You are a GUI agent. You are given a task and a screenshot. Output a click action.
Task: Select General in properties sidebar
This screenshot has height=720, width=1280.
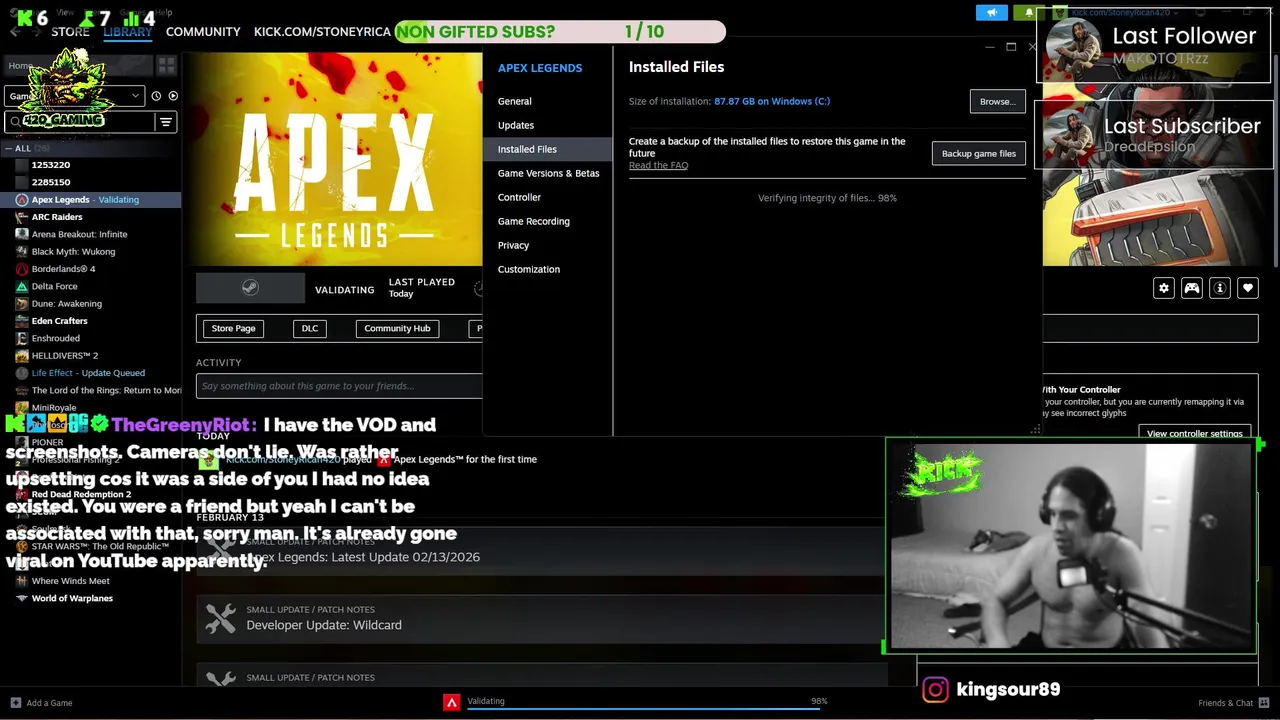(515, 101)
